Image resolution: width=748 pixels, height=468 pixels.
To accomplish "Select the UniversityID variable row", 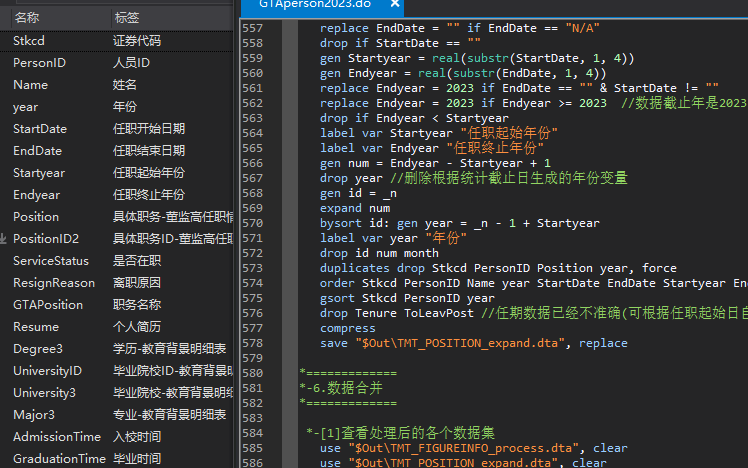I will 116,371.
